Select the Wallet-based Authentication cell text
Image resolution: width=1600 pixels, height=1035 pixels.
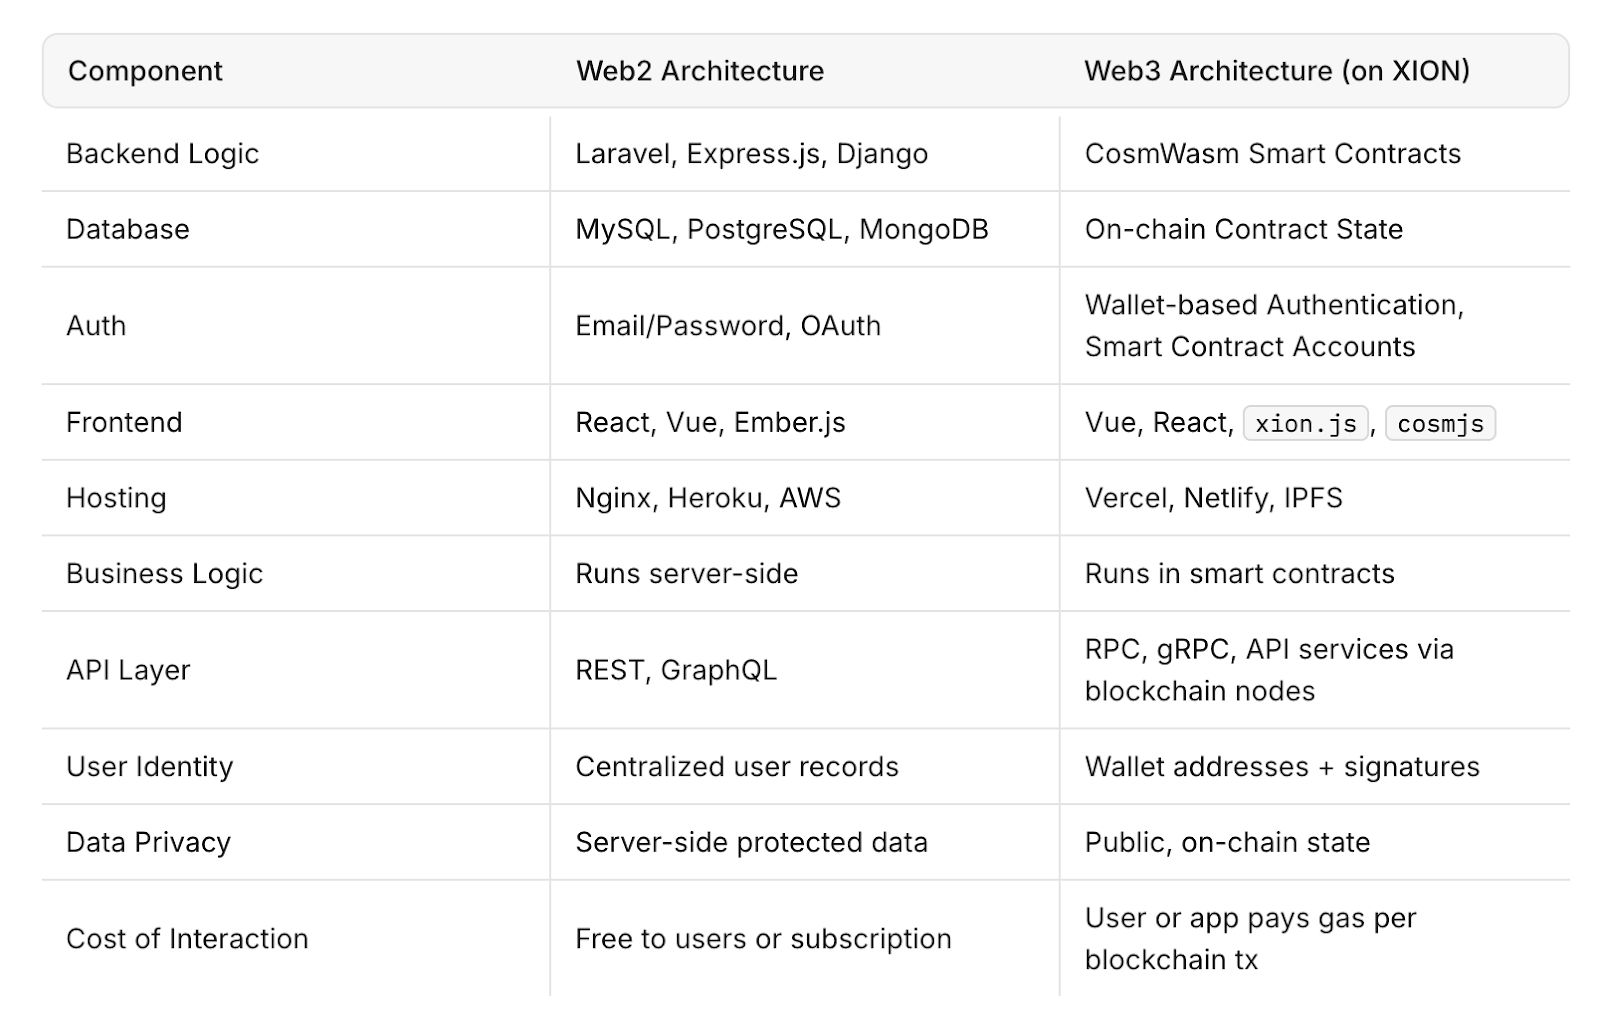1273,305
